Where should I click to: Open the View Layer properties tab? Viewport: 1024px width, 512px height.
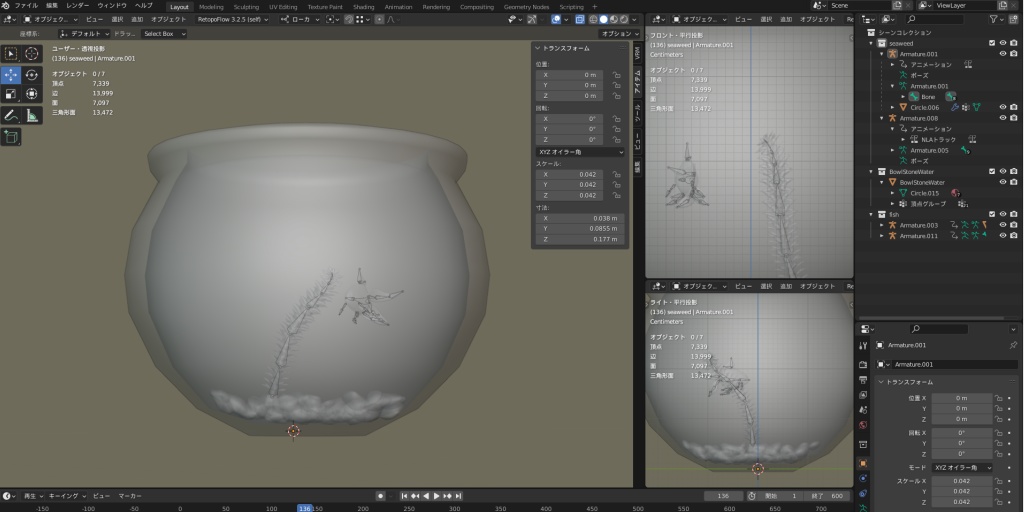863,394
